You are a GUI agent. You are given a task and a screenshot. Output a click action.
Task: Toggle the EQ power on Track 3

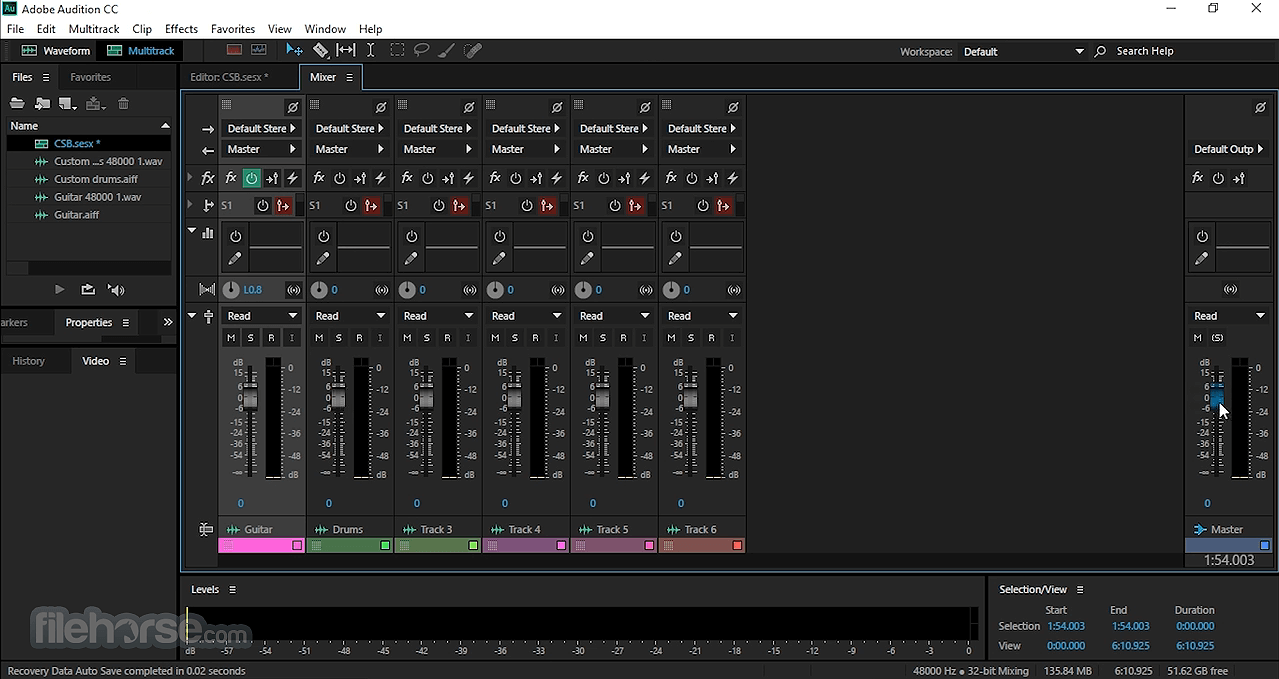point(412,236)
